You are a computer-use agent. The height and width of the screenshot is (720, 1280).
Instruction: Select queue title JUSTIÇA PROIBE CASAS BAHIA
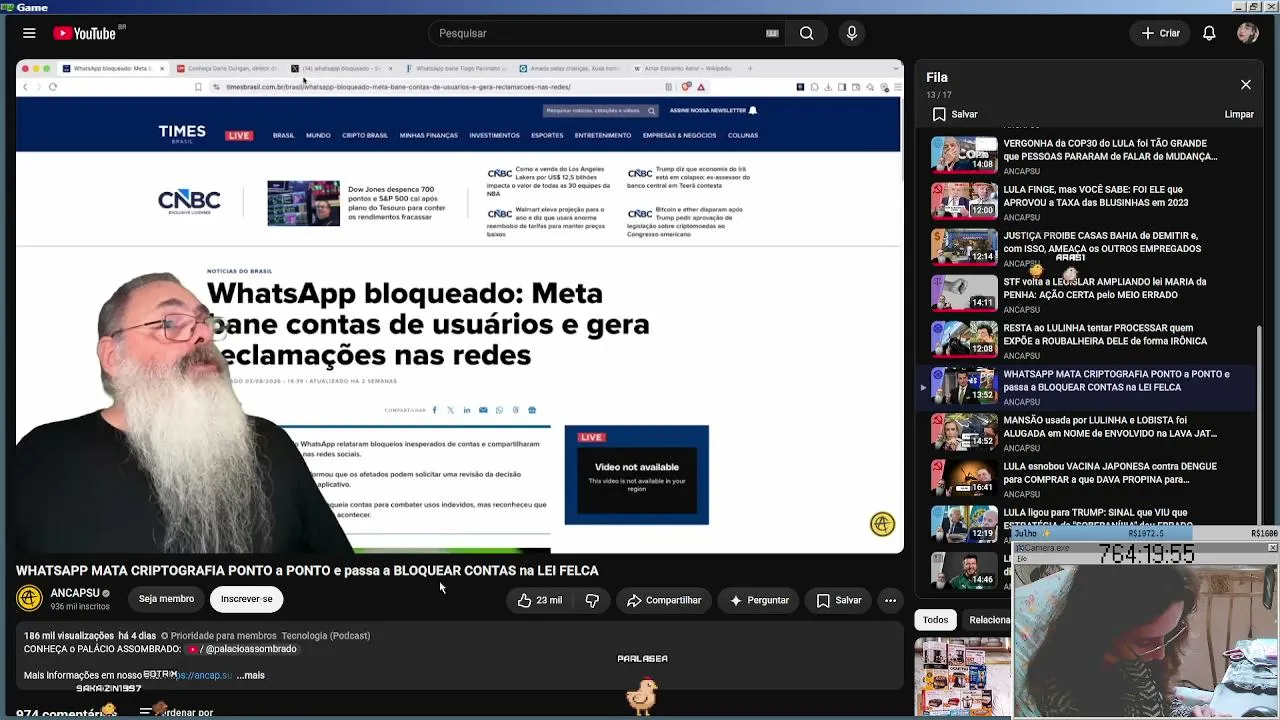(x=1102, y=242)
